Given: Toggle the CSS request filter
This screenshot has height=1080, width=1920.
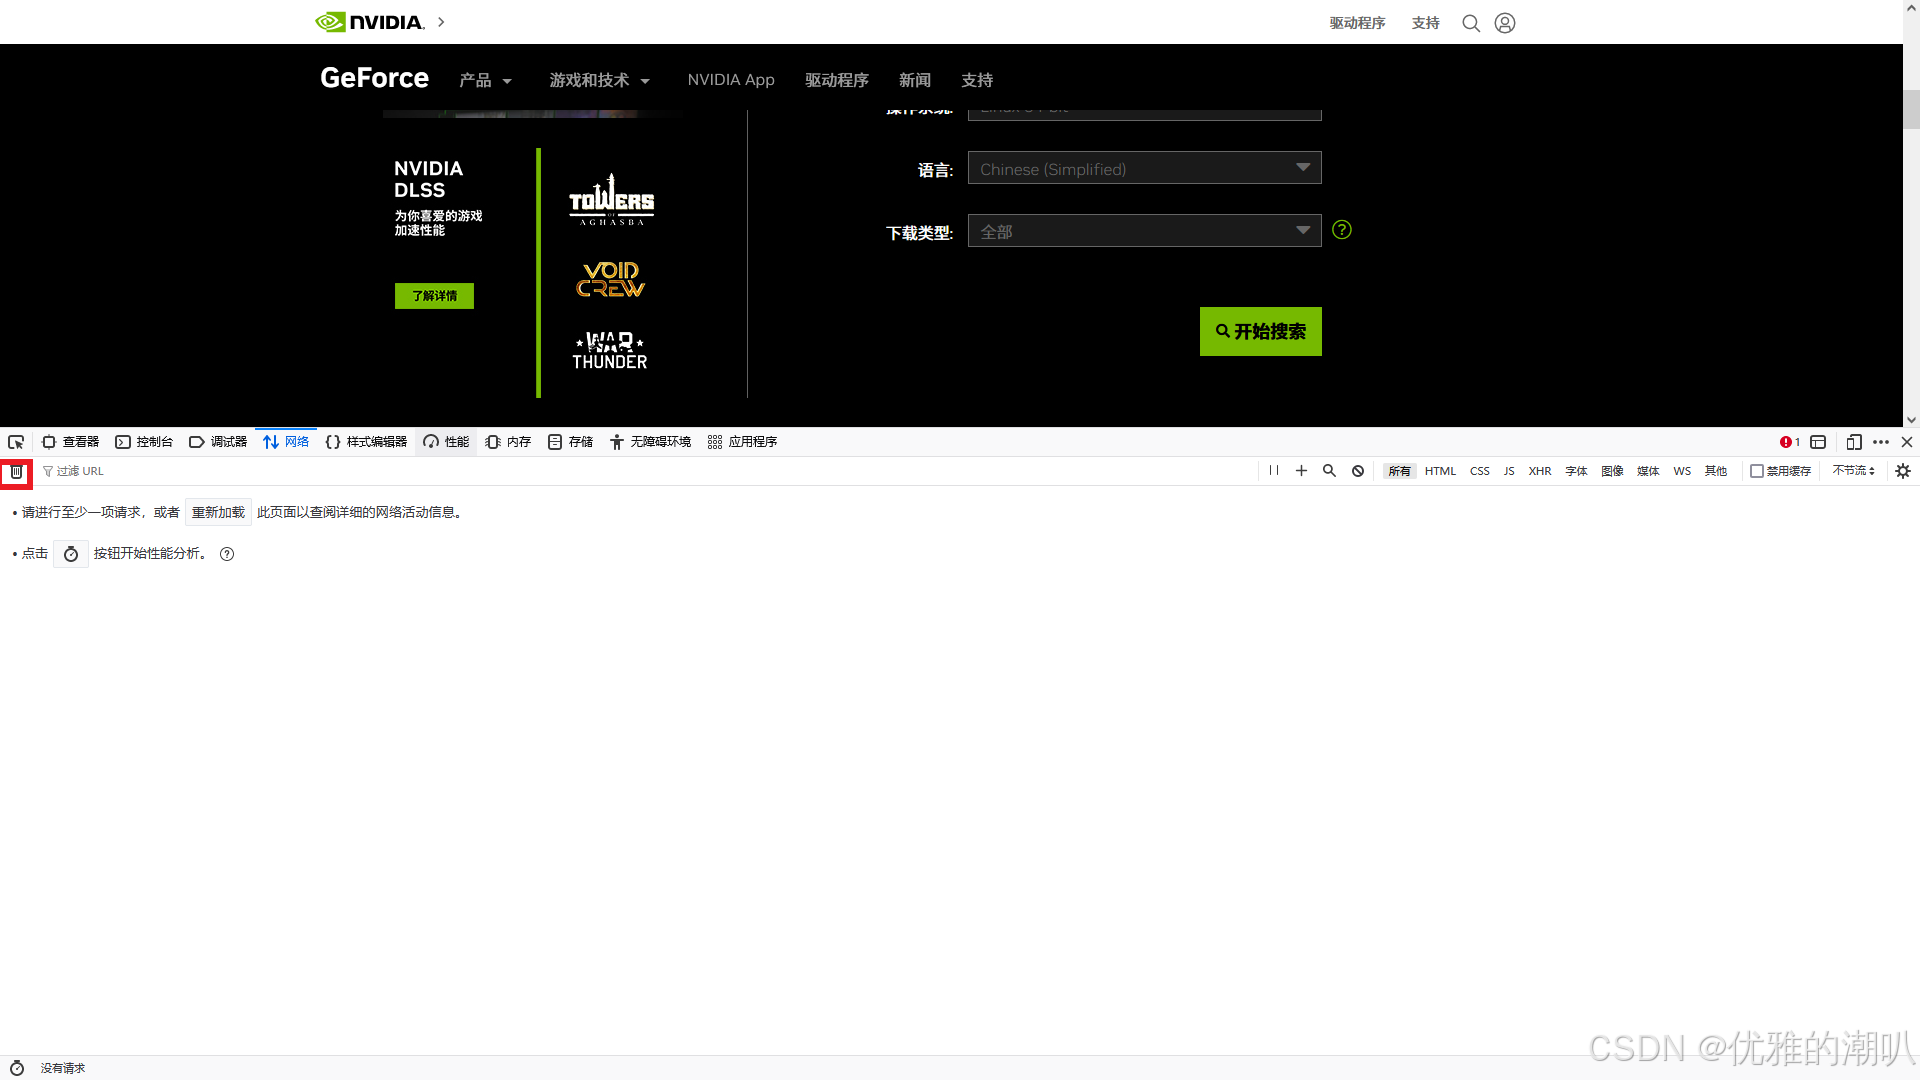Looking at the screenshot, I should coord(1479,471).
